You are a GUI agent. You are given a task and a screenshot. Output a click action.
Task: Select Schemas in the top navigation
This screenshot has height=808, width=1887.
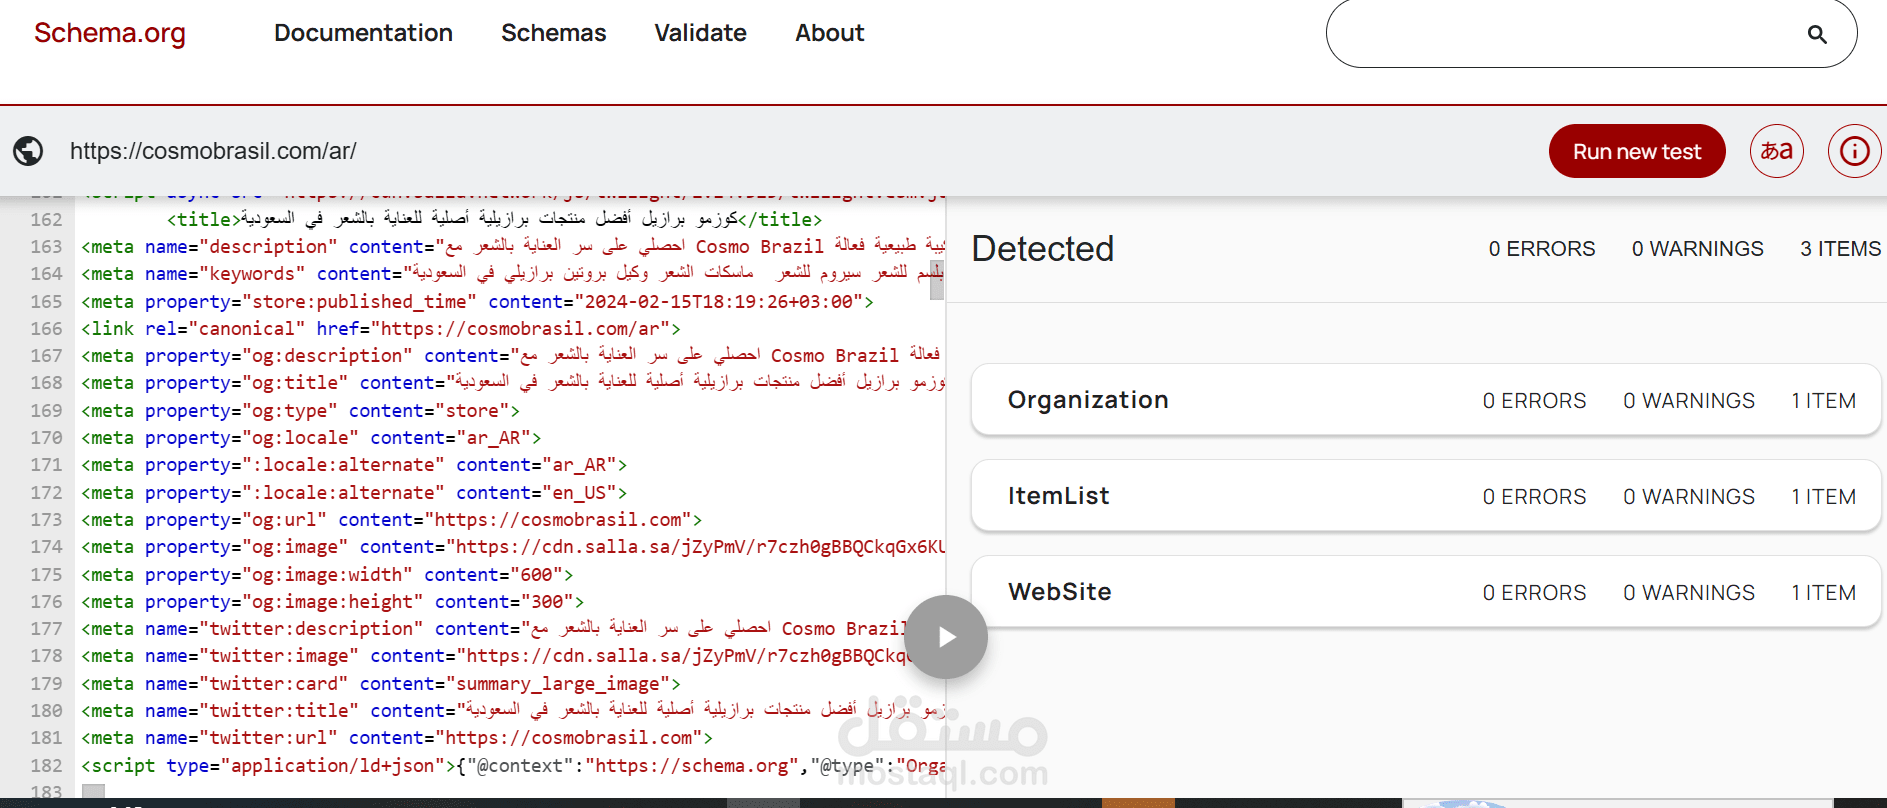tap(553, 33)
